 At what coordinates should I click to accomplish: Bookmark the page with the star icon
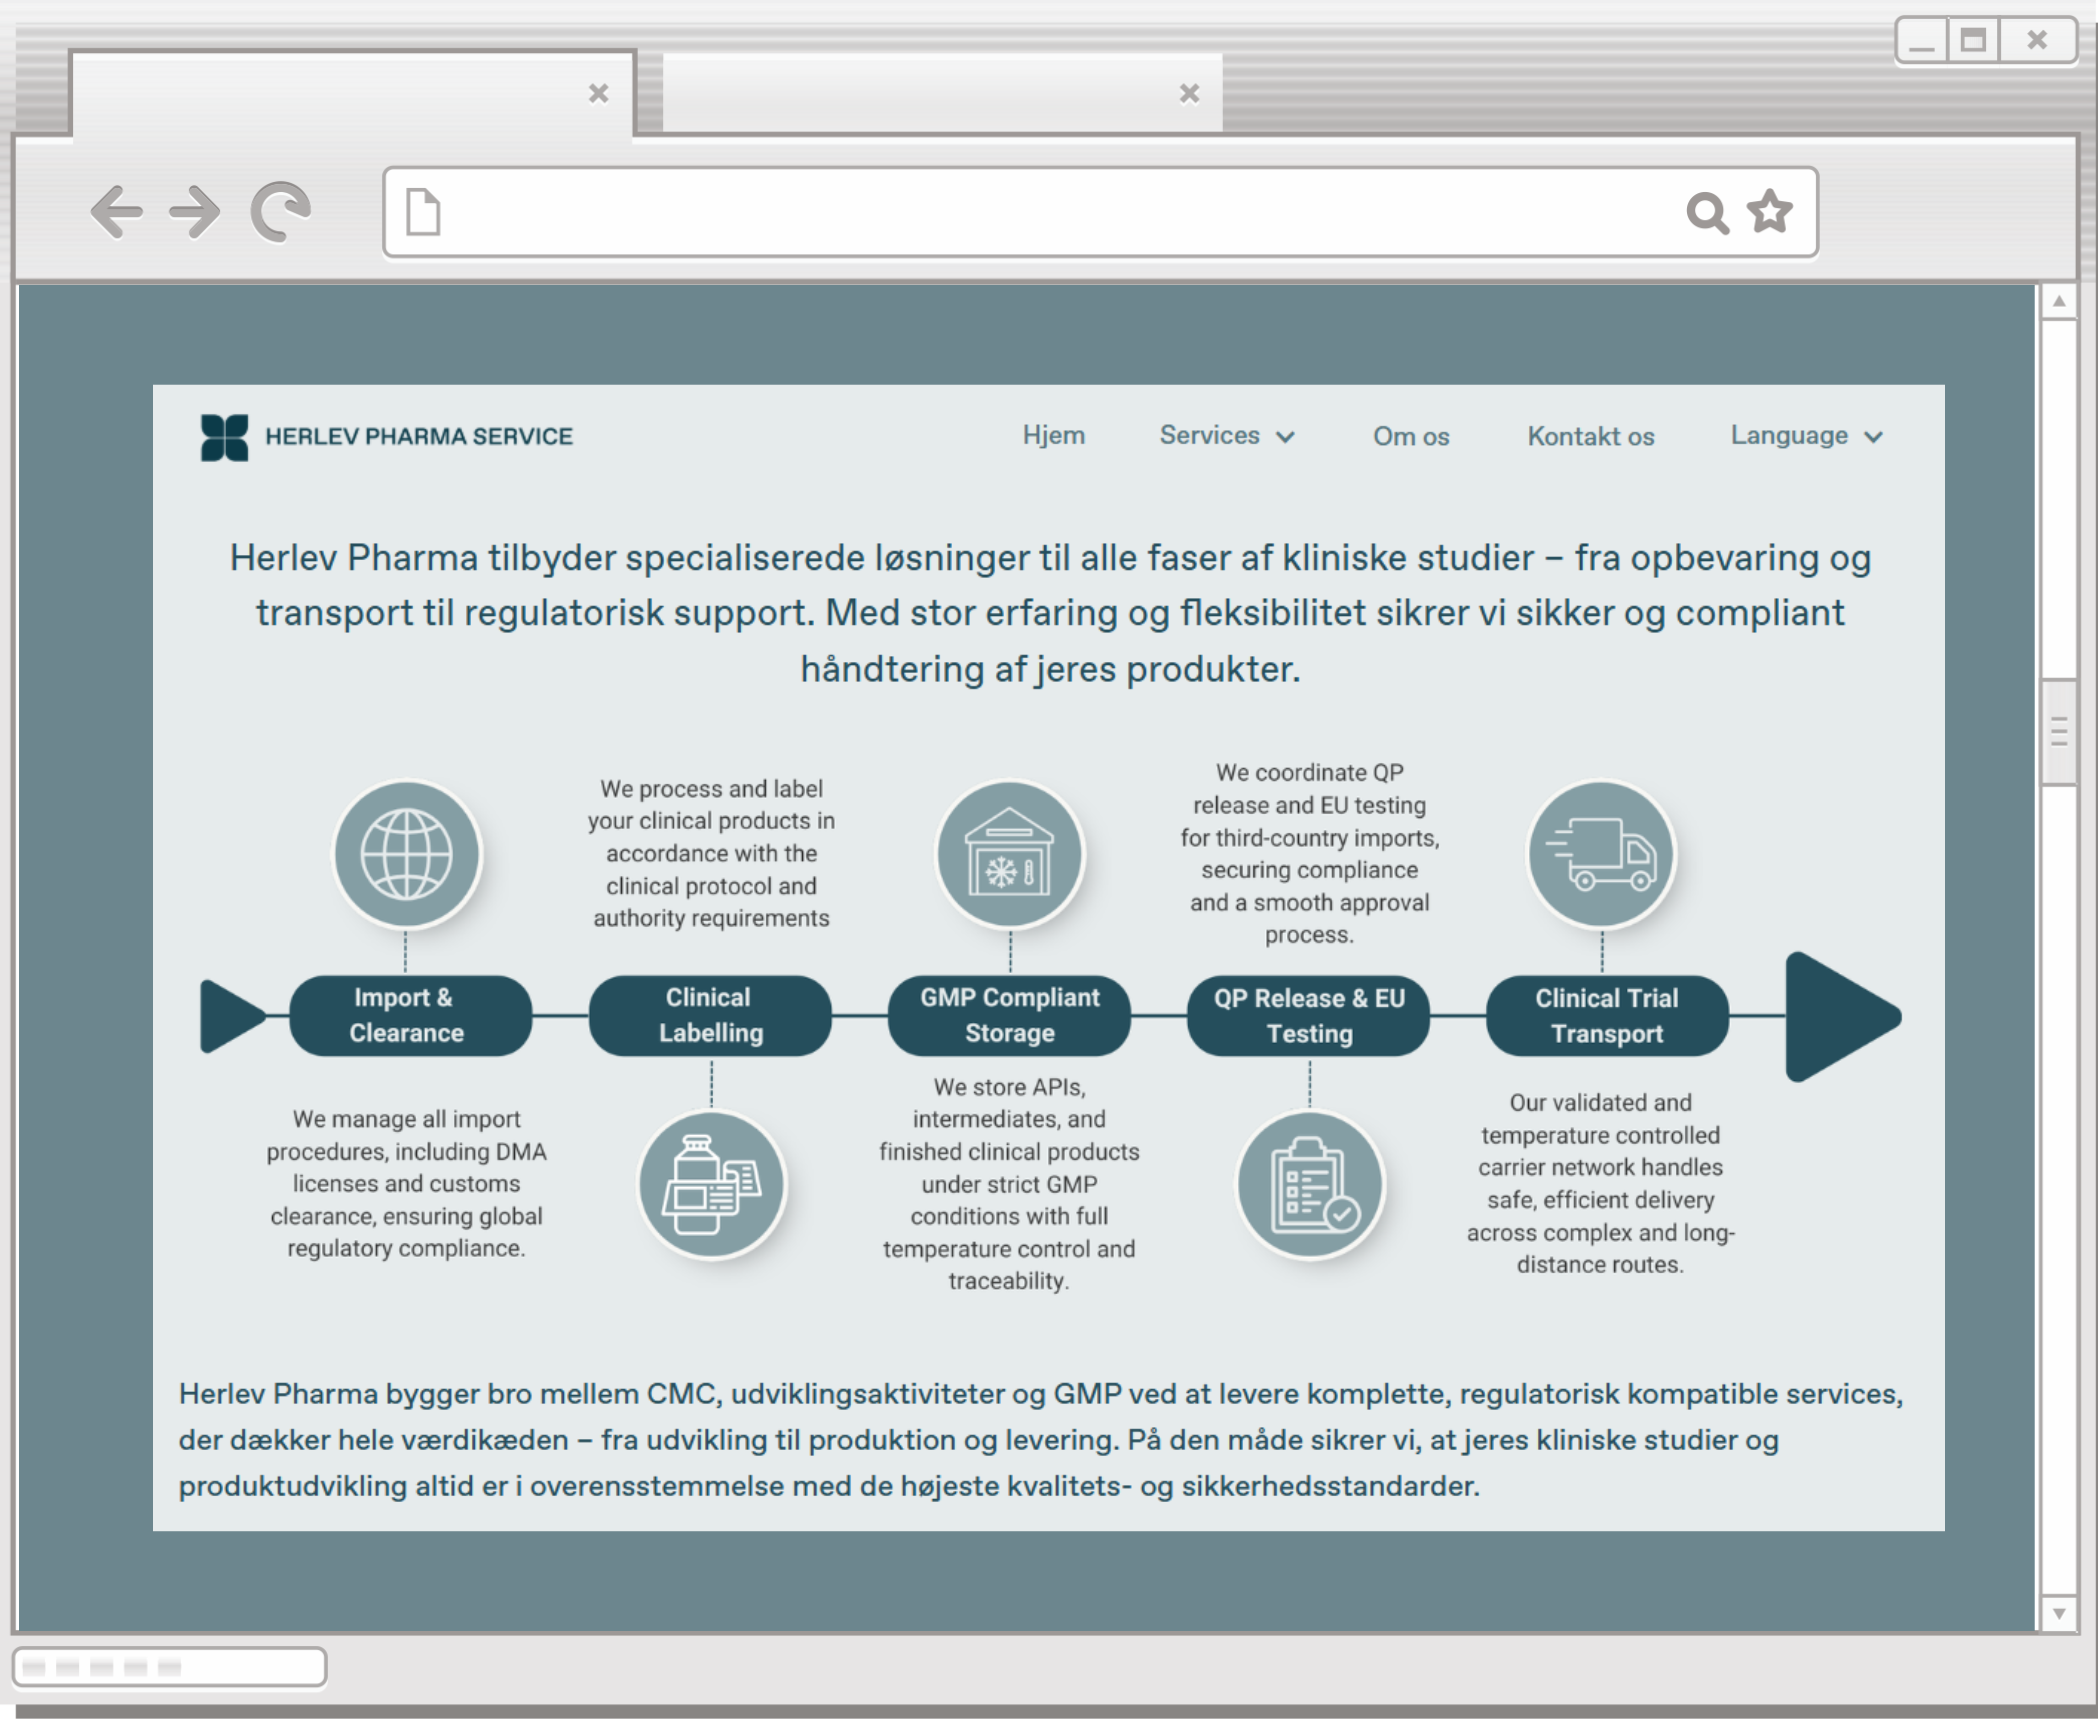1770,211
